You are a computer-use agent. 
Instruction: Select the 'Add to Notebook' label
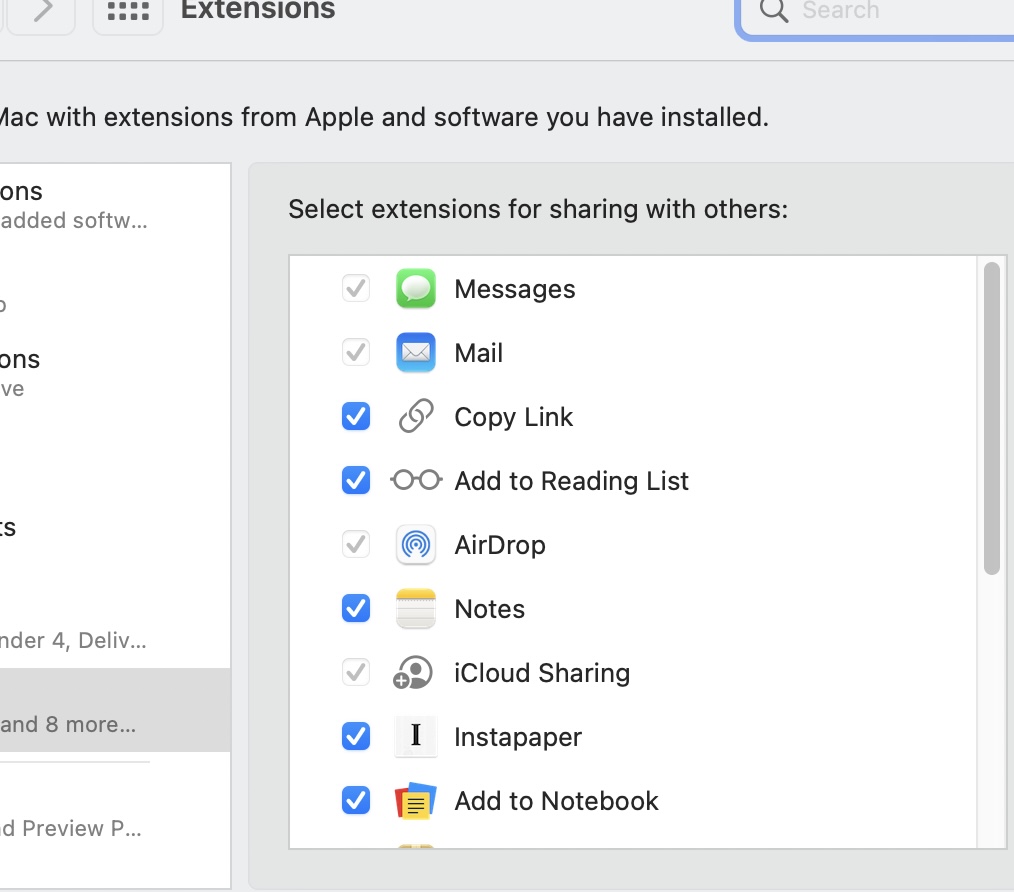coord(556,801)
